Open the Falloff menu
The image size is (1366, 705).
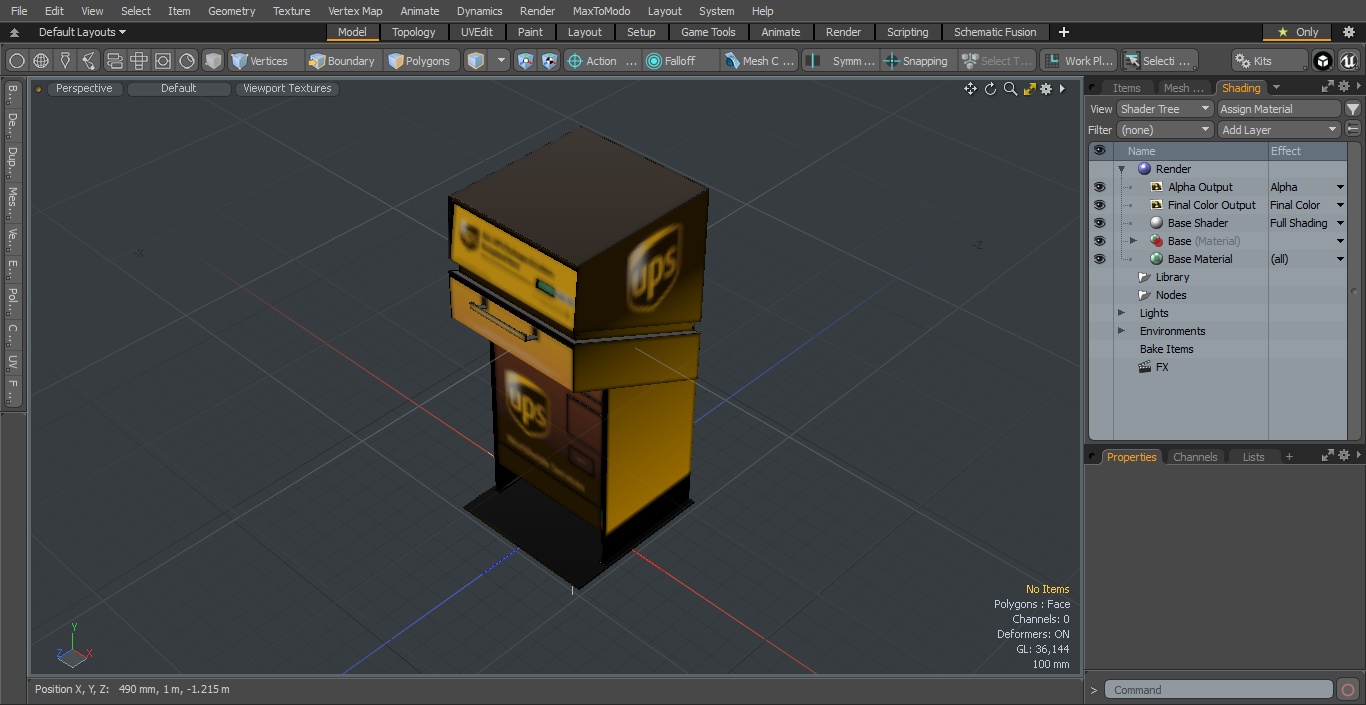click(x=681, y=61)
